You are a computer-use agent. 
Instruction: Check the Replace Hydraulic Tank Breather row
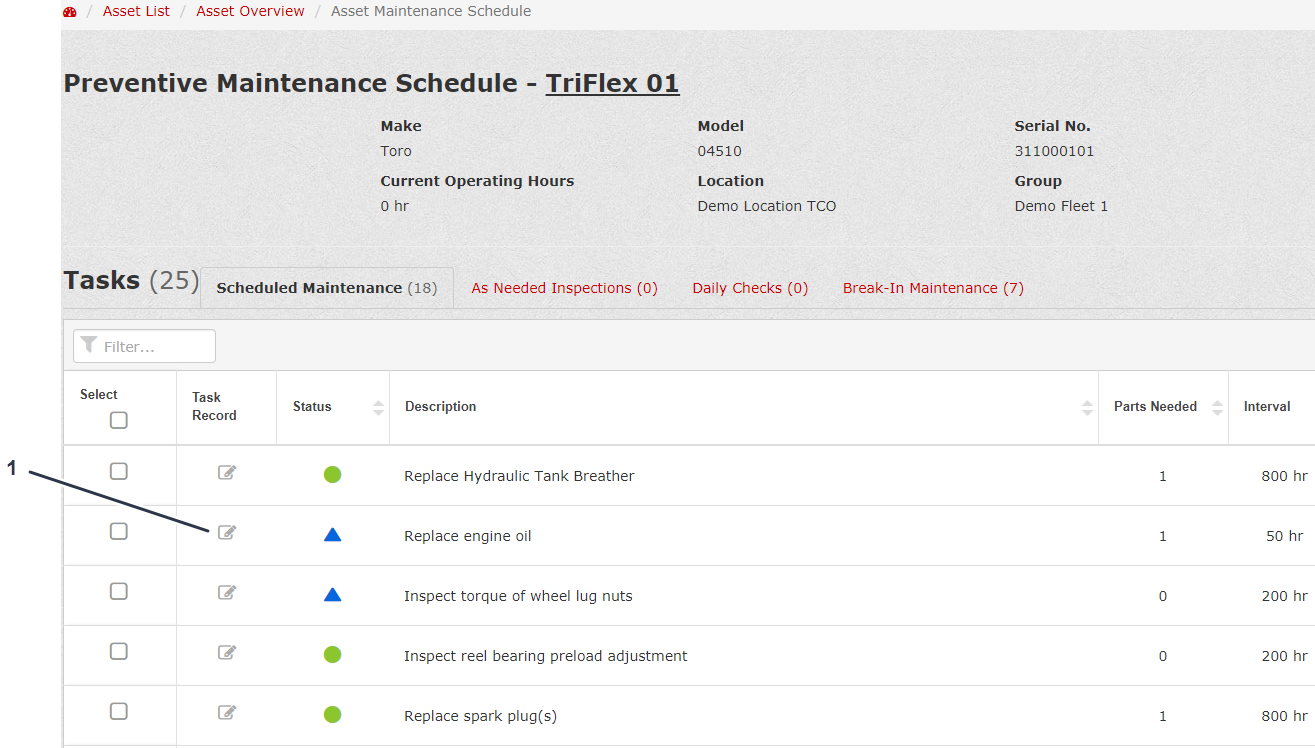pyautogui.click(x=119, y=471)
